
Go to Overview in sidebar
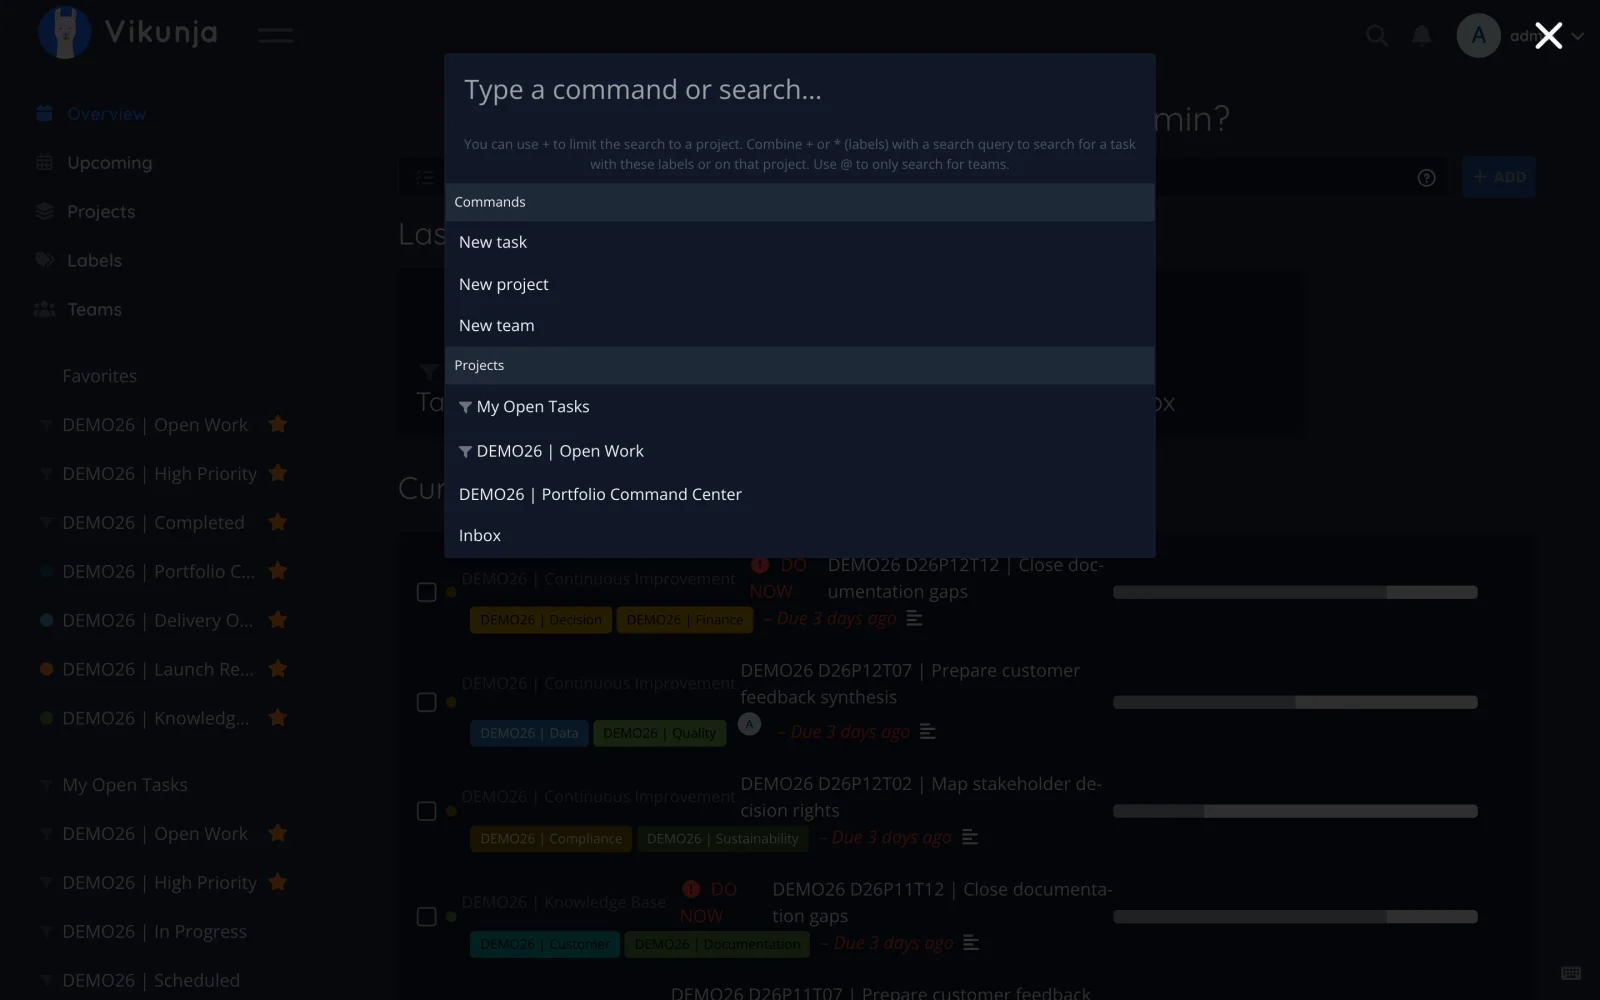point(106,114)
